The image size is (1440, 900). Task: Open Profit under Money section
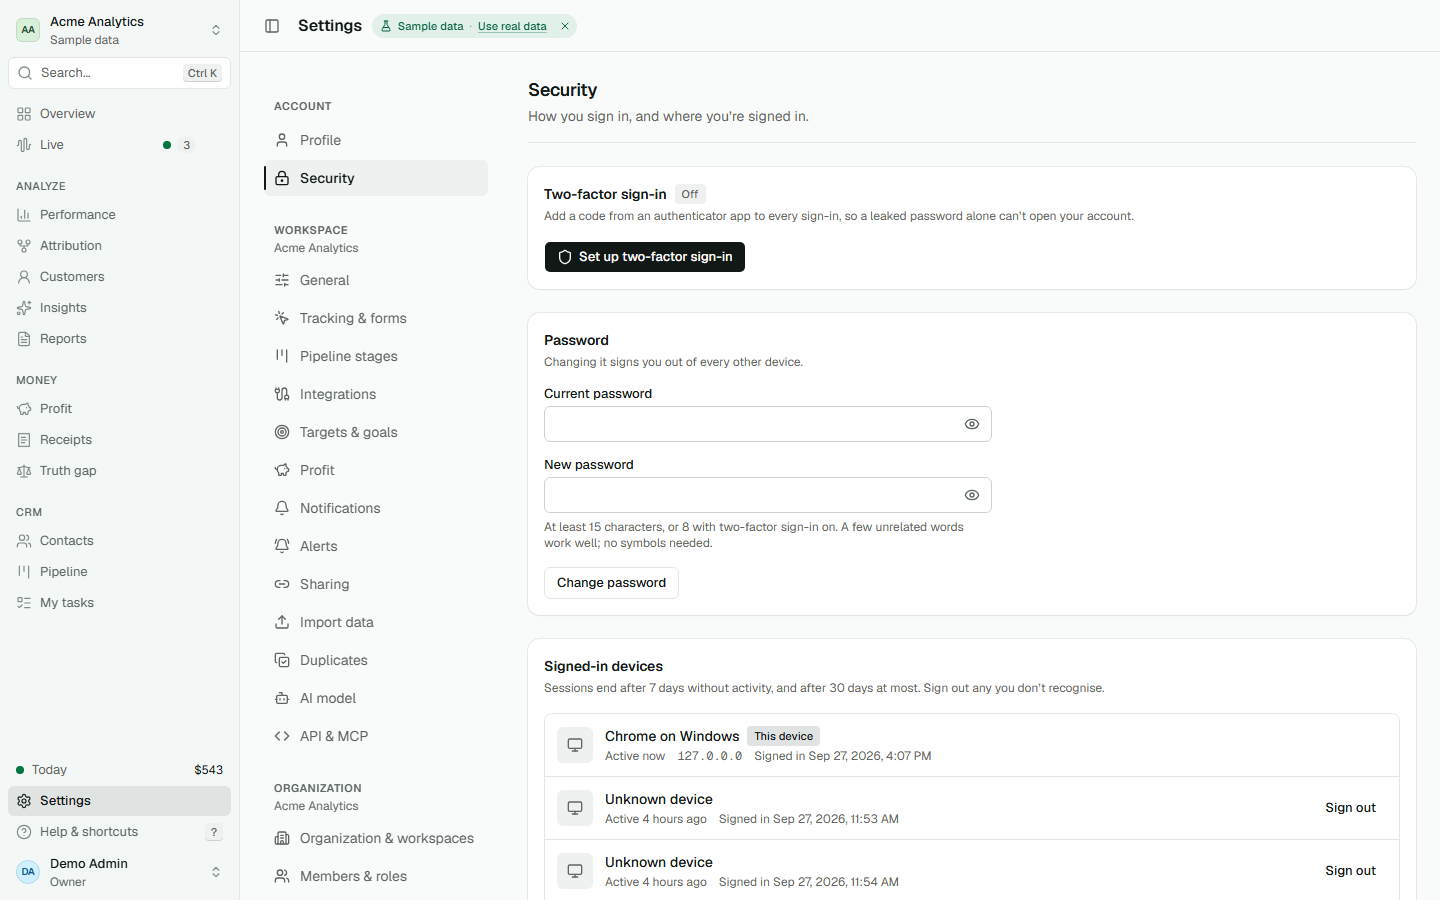[119, 409]
